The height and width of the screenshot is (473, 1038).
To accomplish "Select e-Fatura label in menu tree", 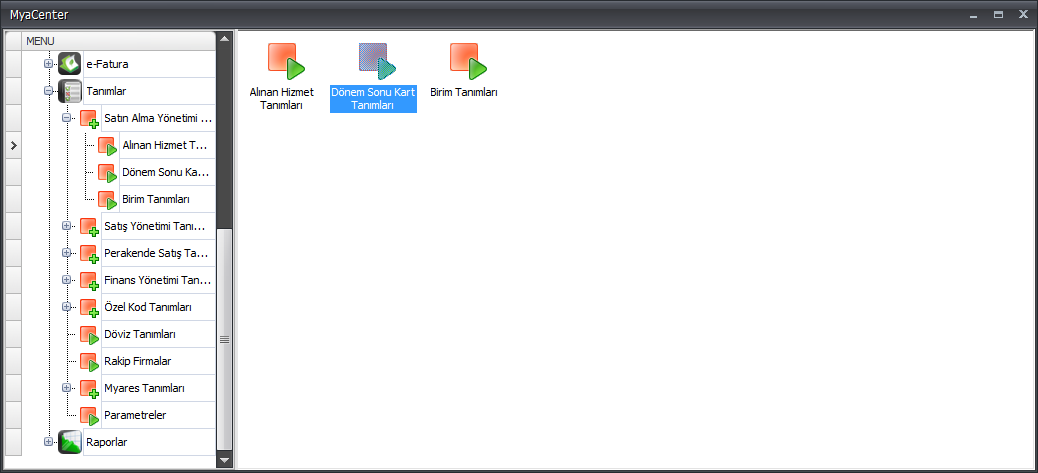I will click(x=107, y=65).
